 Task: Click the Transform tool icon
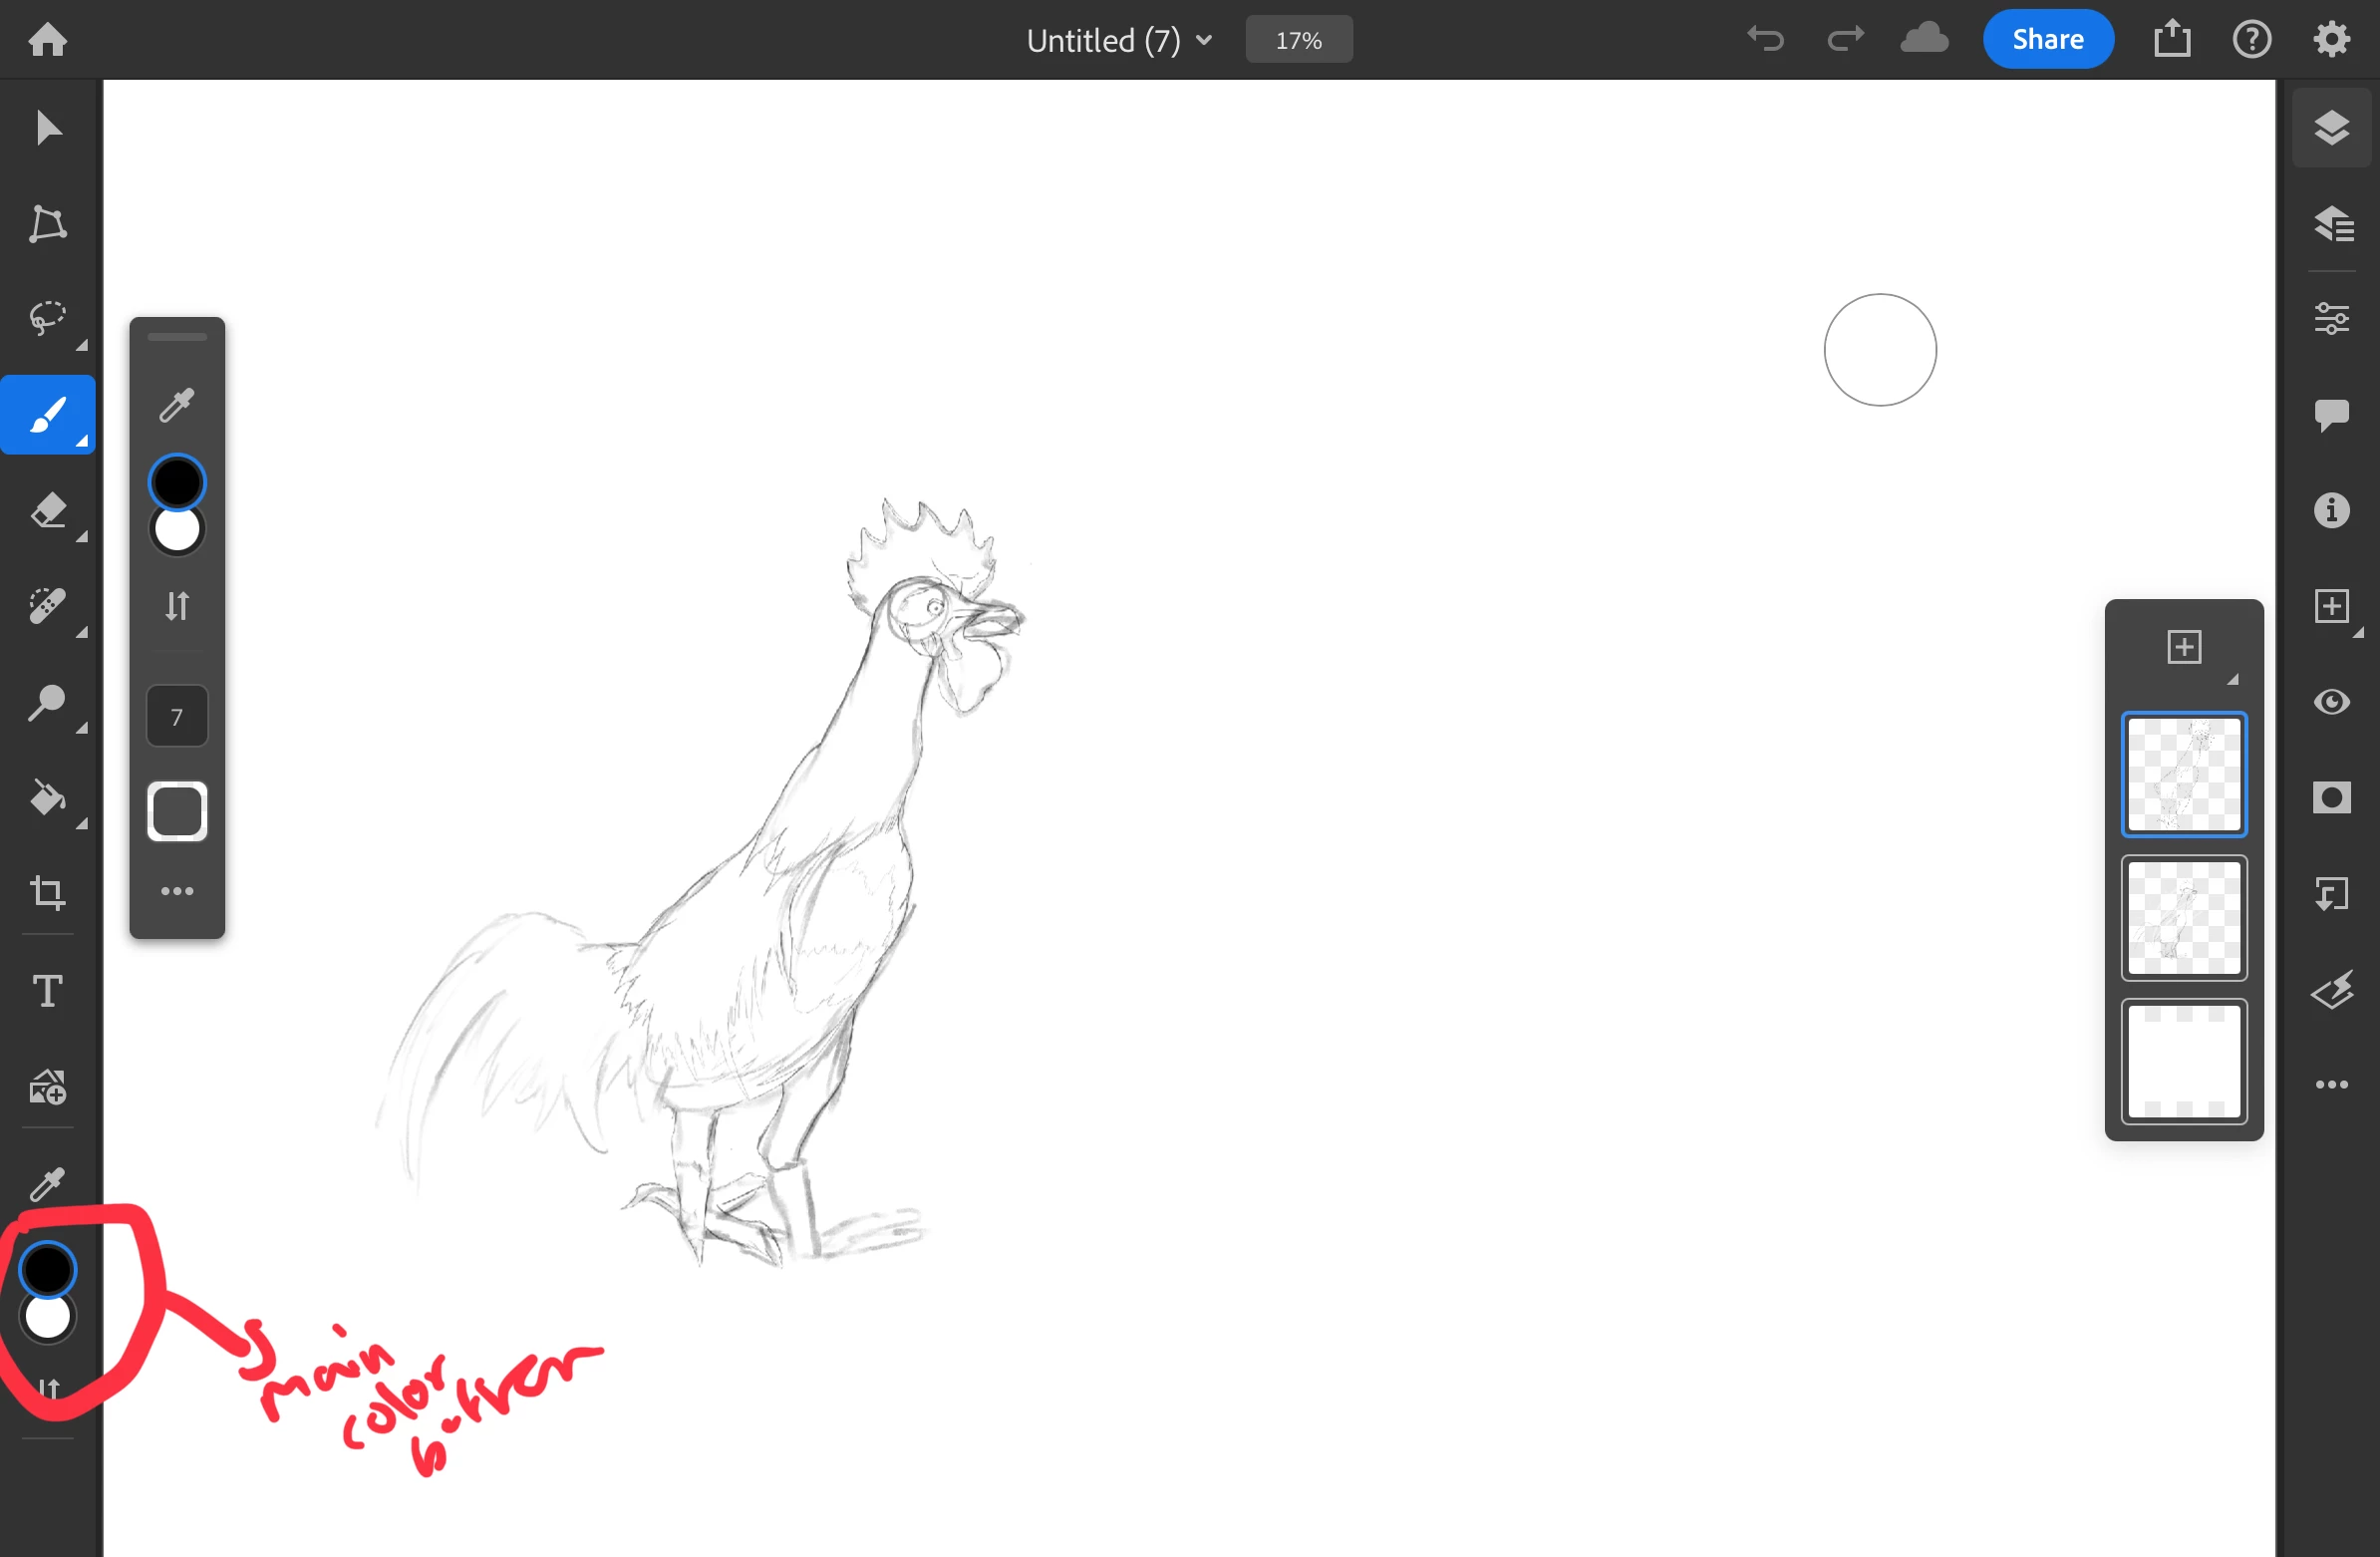coord(47,224)
